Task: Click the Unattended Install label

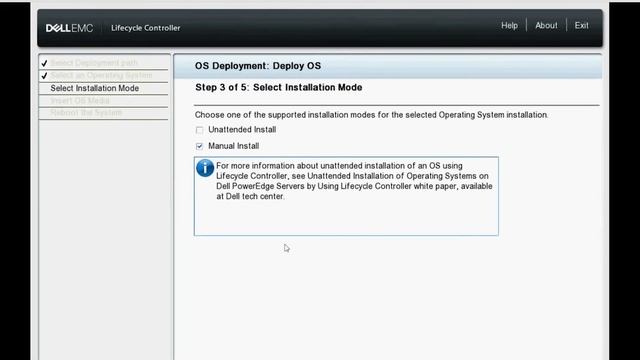Action: pyautogui.click(x=242, y=129)
